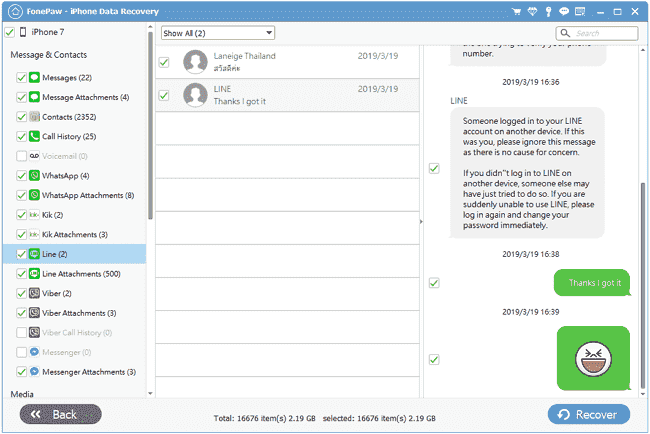This screenshot has height=434, width=650.
Task: Click the Viber Attachments icon
Action: pyautogui.click(x=34, y=313)
